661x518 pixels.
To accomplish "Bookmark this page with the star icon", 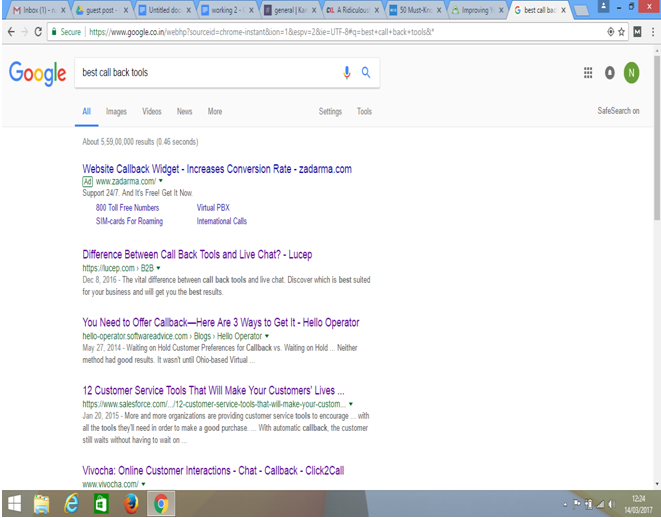I will [621, 32].
